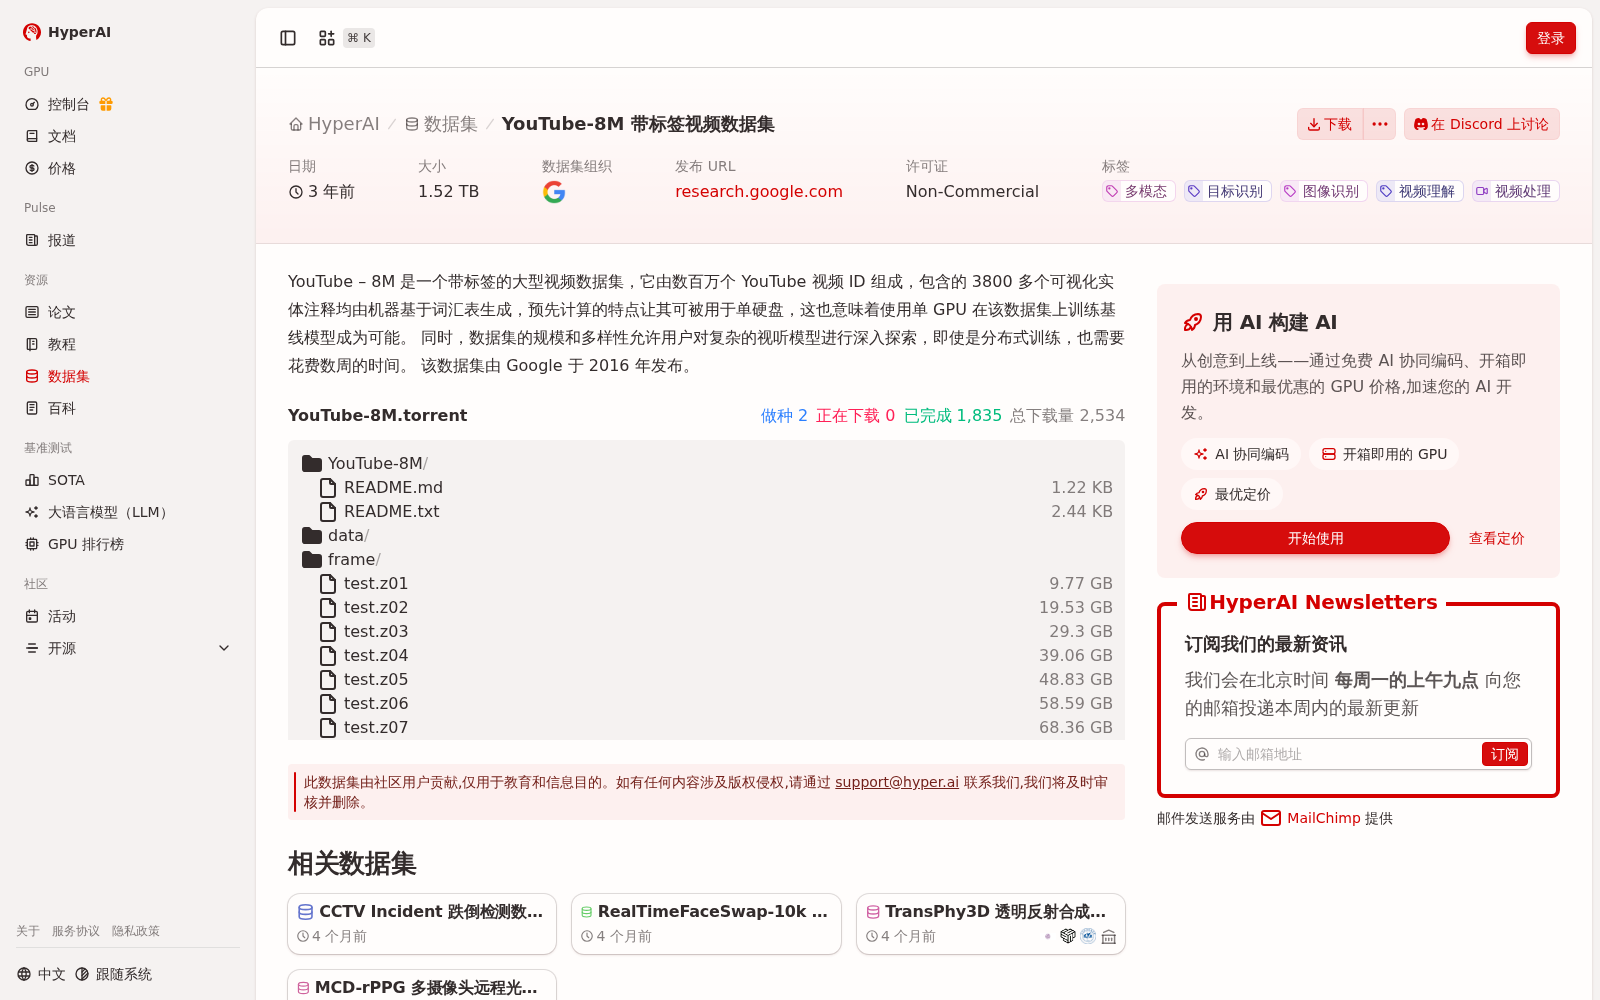Click the 开始使用 button

point(1315,538)
